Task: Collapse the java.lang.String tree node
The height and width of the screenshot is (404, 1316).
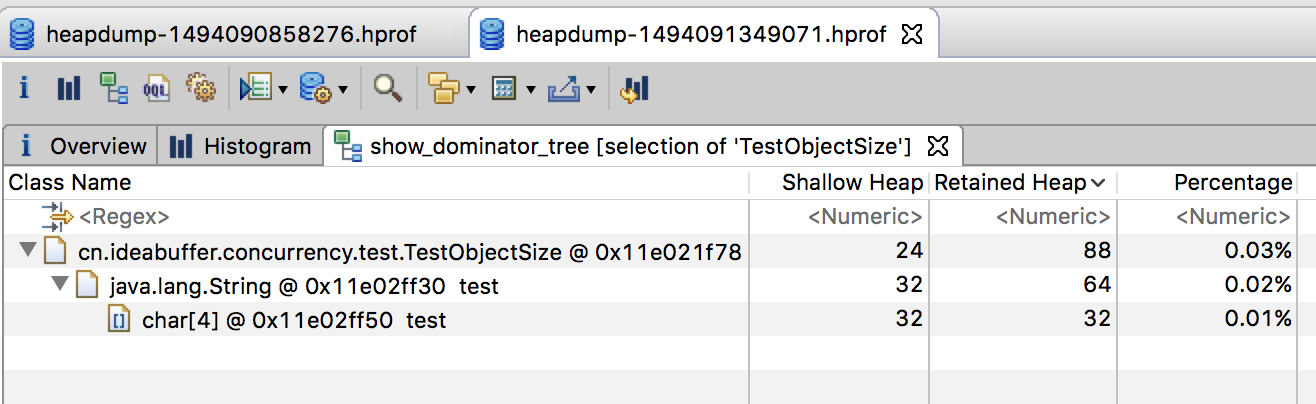Action: (x=59, y=286)
